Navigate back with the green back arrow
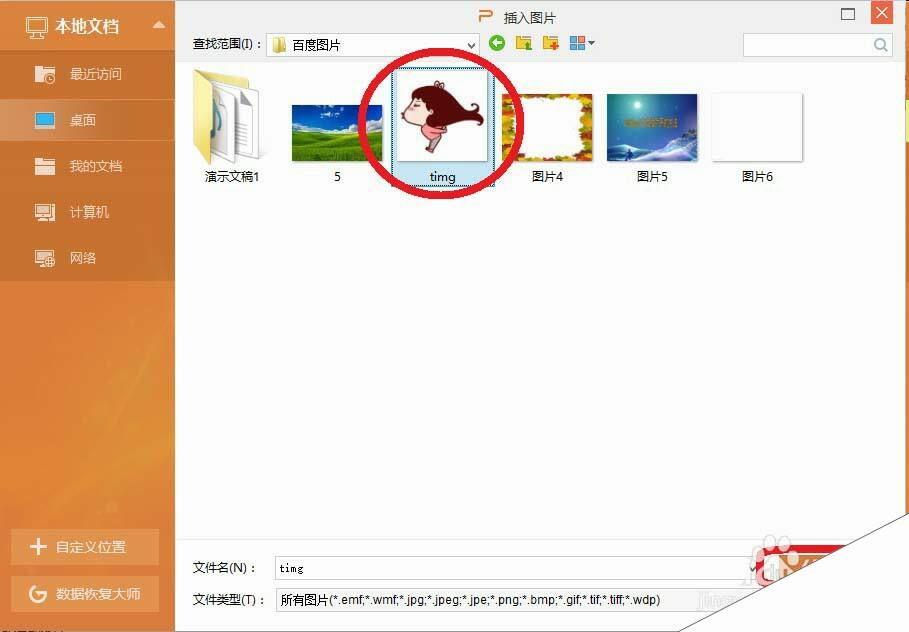This screenshot has width=909, height=632. click(496, 44)
